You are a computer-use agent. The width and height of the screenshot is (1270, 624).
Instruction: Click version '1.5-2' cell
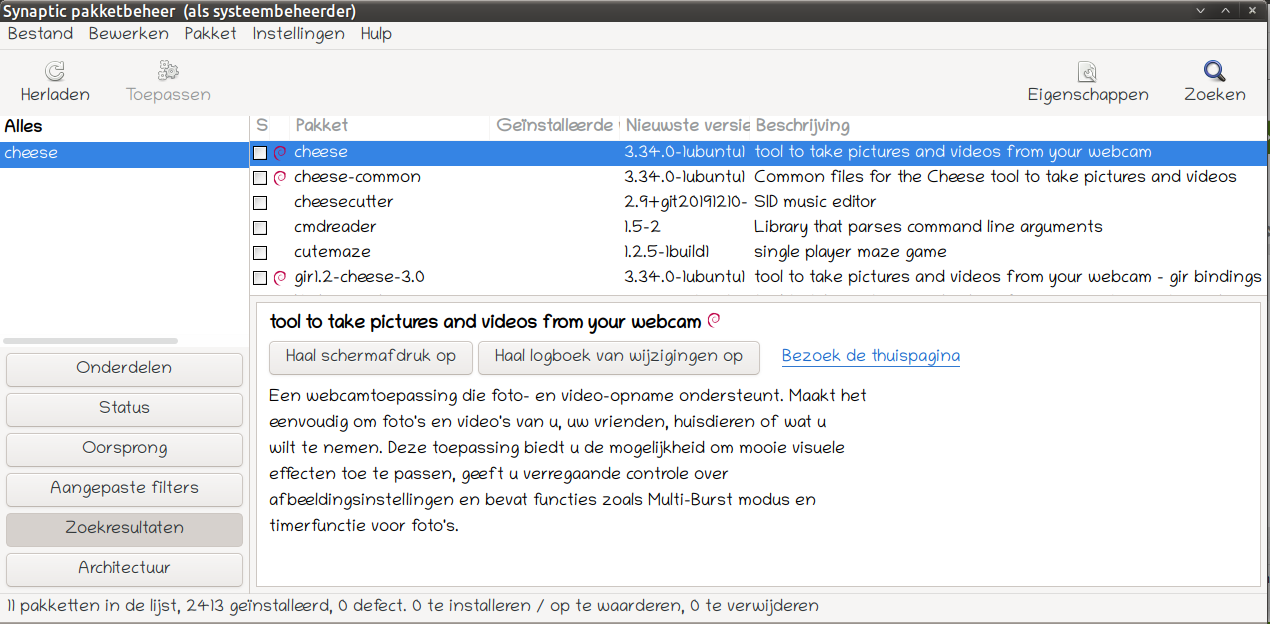[642, 227]
